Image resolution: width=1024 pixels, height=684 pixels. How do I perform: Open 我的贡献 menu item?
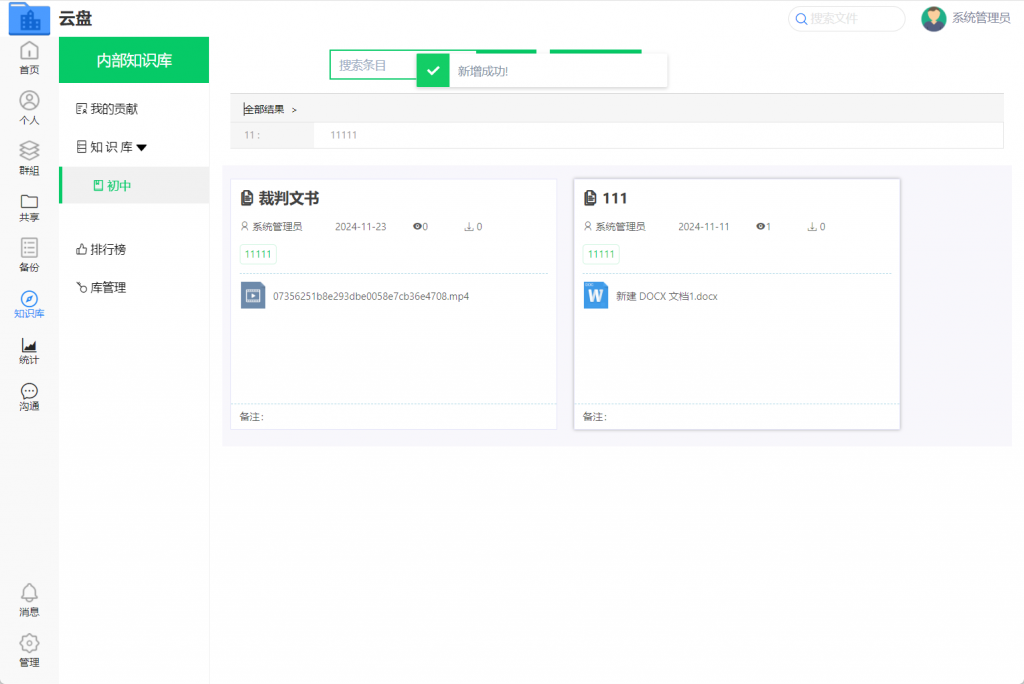[113, 108]
